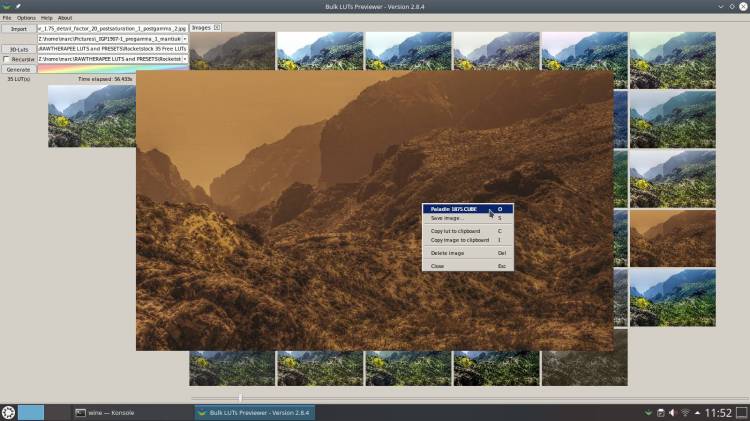Screen dimensions: 750x421
Task: Click the thumbnail size slider handle
Action: click(240, 398)
